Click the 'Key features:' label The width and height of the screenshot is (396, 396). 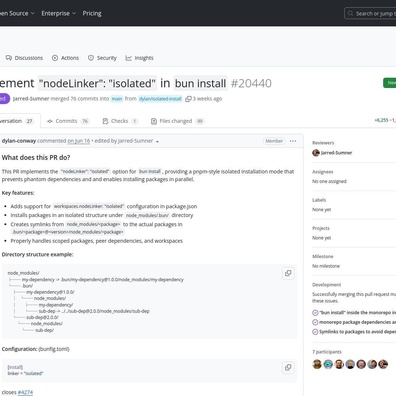point(18,193)
